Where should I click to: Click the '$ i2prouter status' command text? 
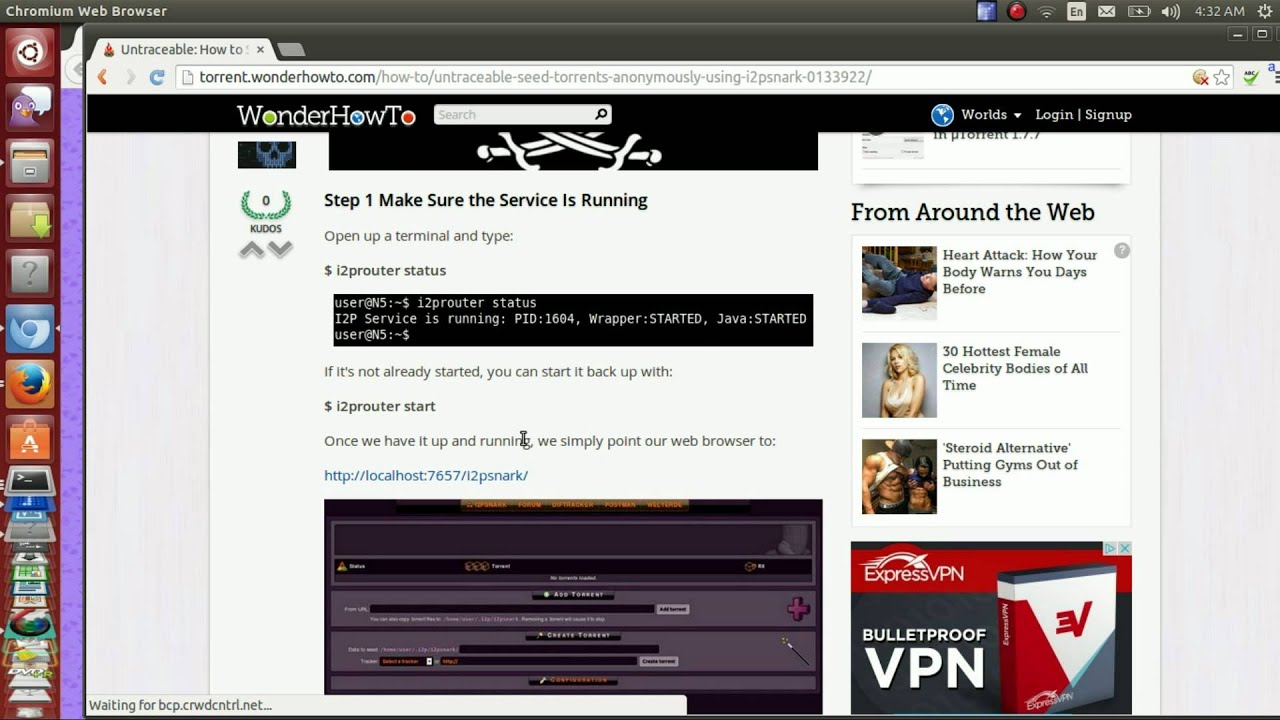385,270
